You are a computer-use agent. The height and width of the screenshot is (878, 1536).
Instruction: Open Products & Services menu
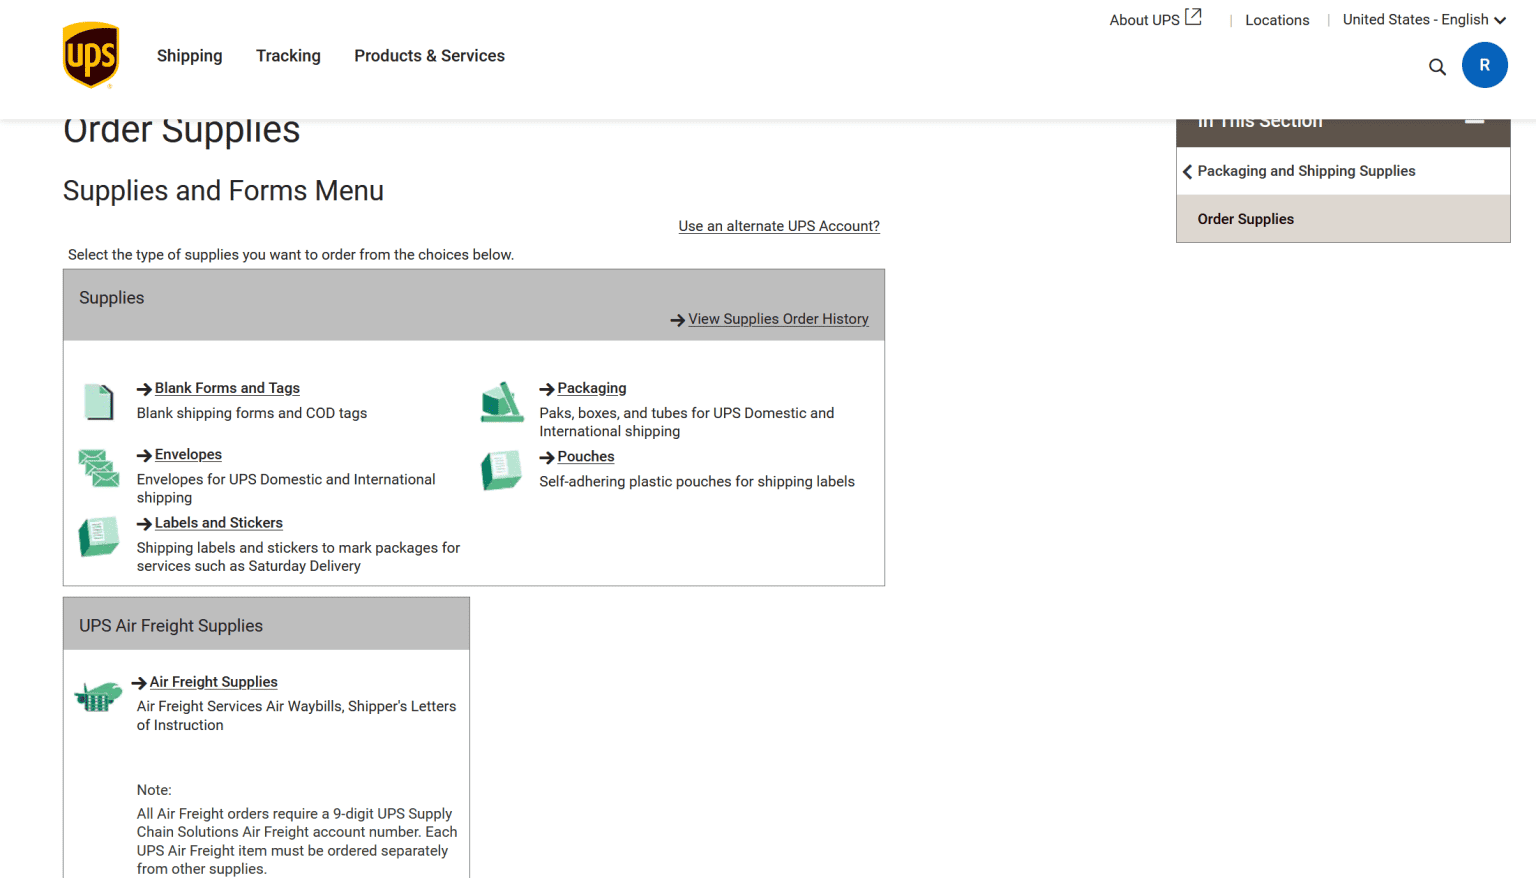click(429, 56)
